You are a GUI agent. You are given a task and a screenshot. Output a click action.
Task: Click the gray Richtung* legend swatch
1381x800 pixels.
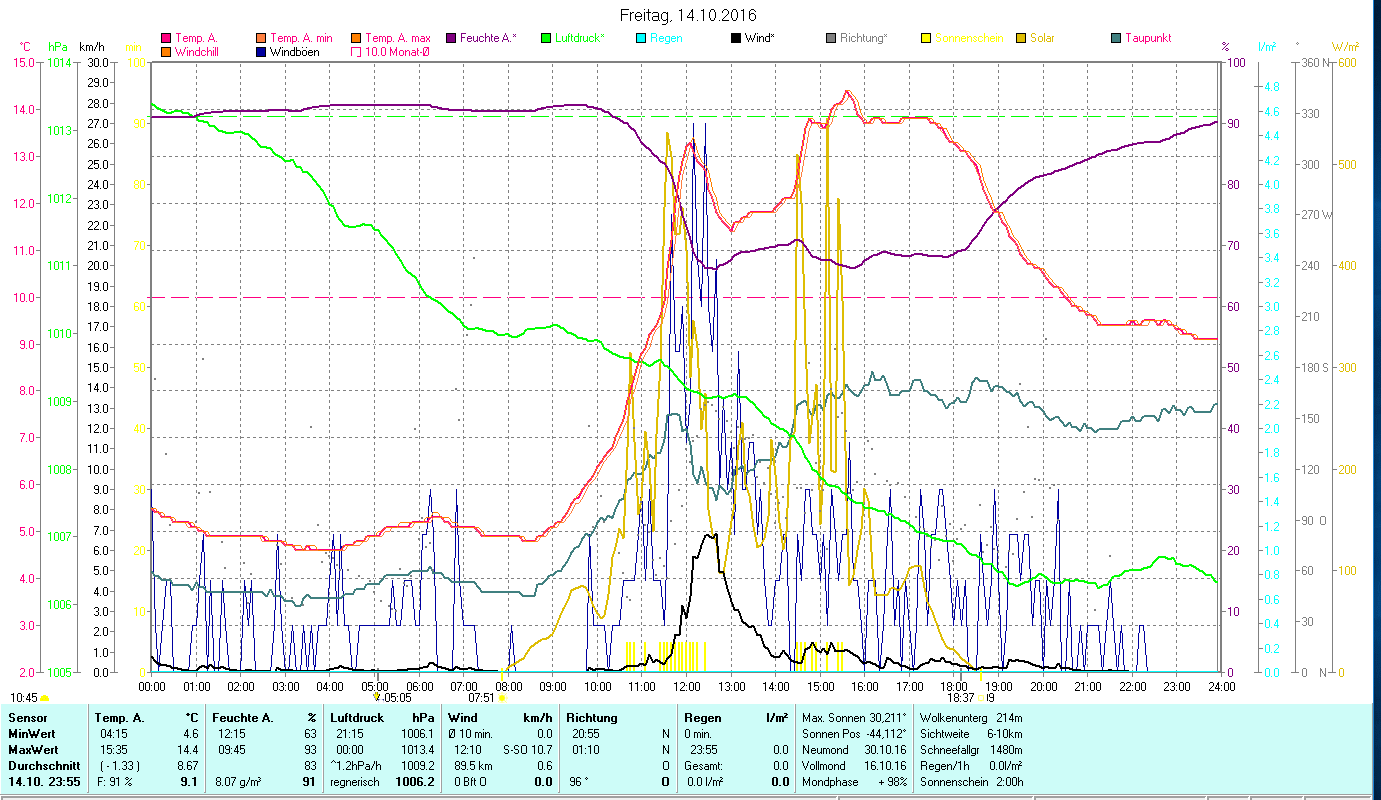(x=832, y=38)
